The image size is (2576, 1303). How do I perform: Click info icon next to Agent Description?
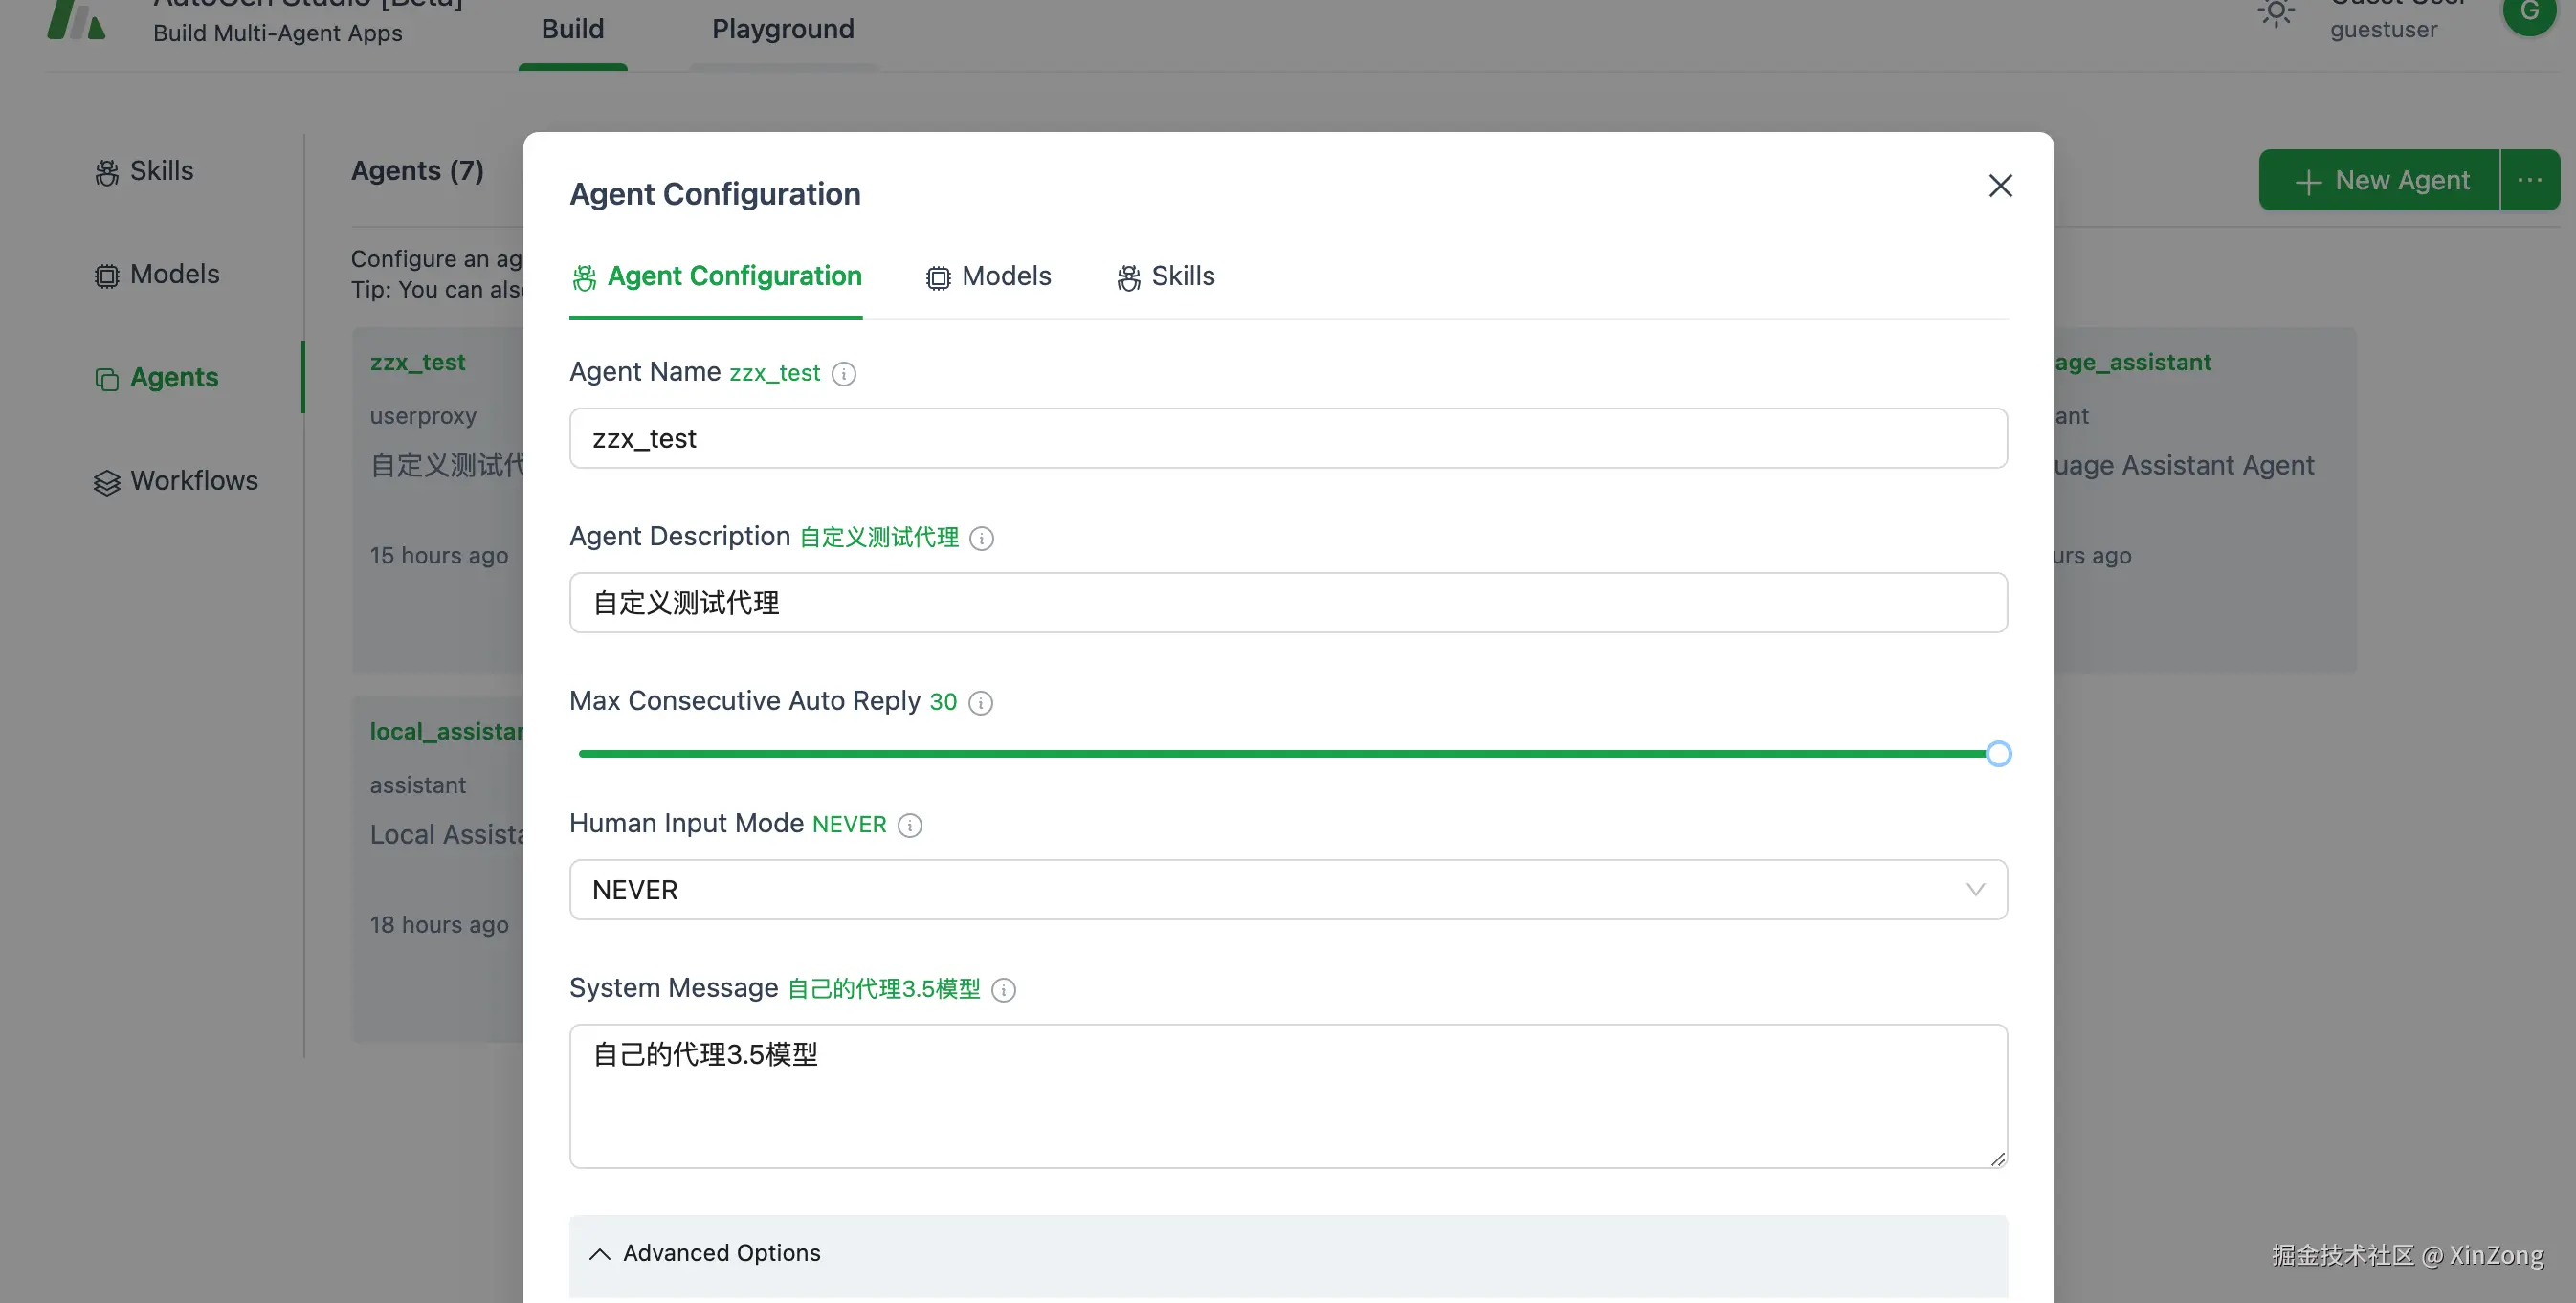click(x=981, y=539)
